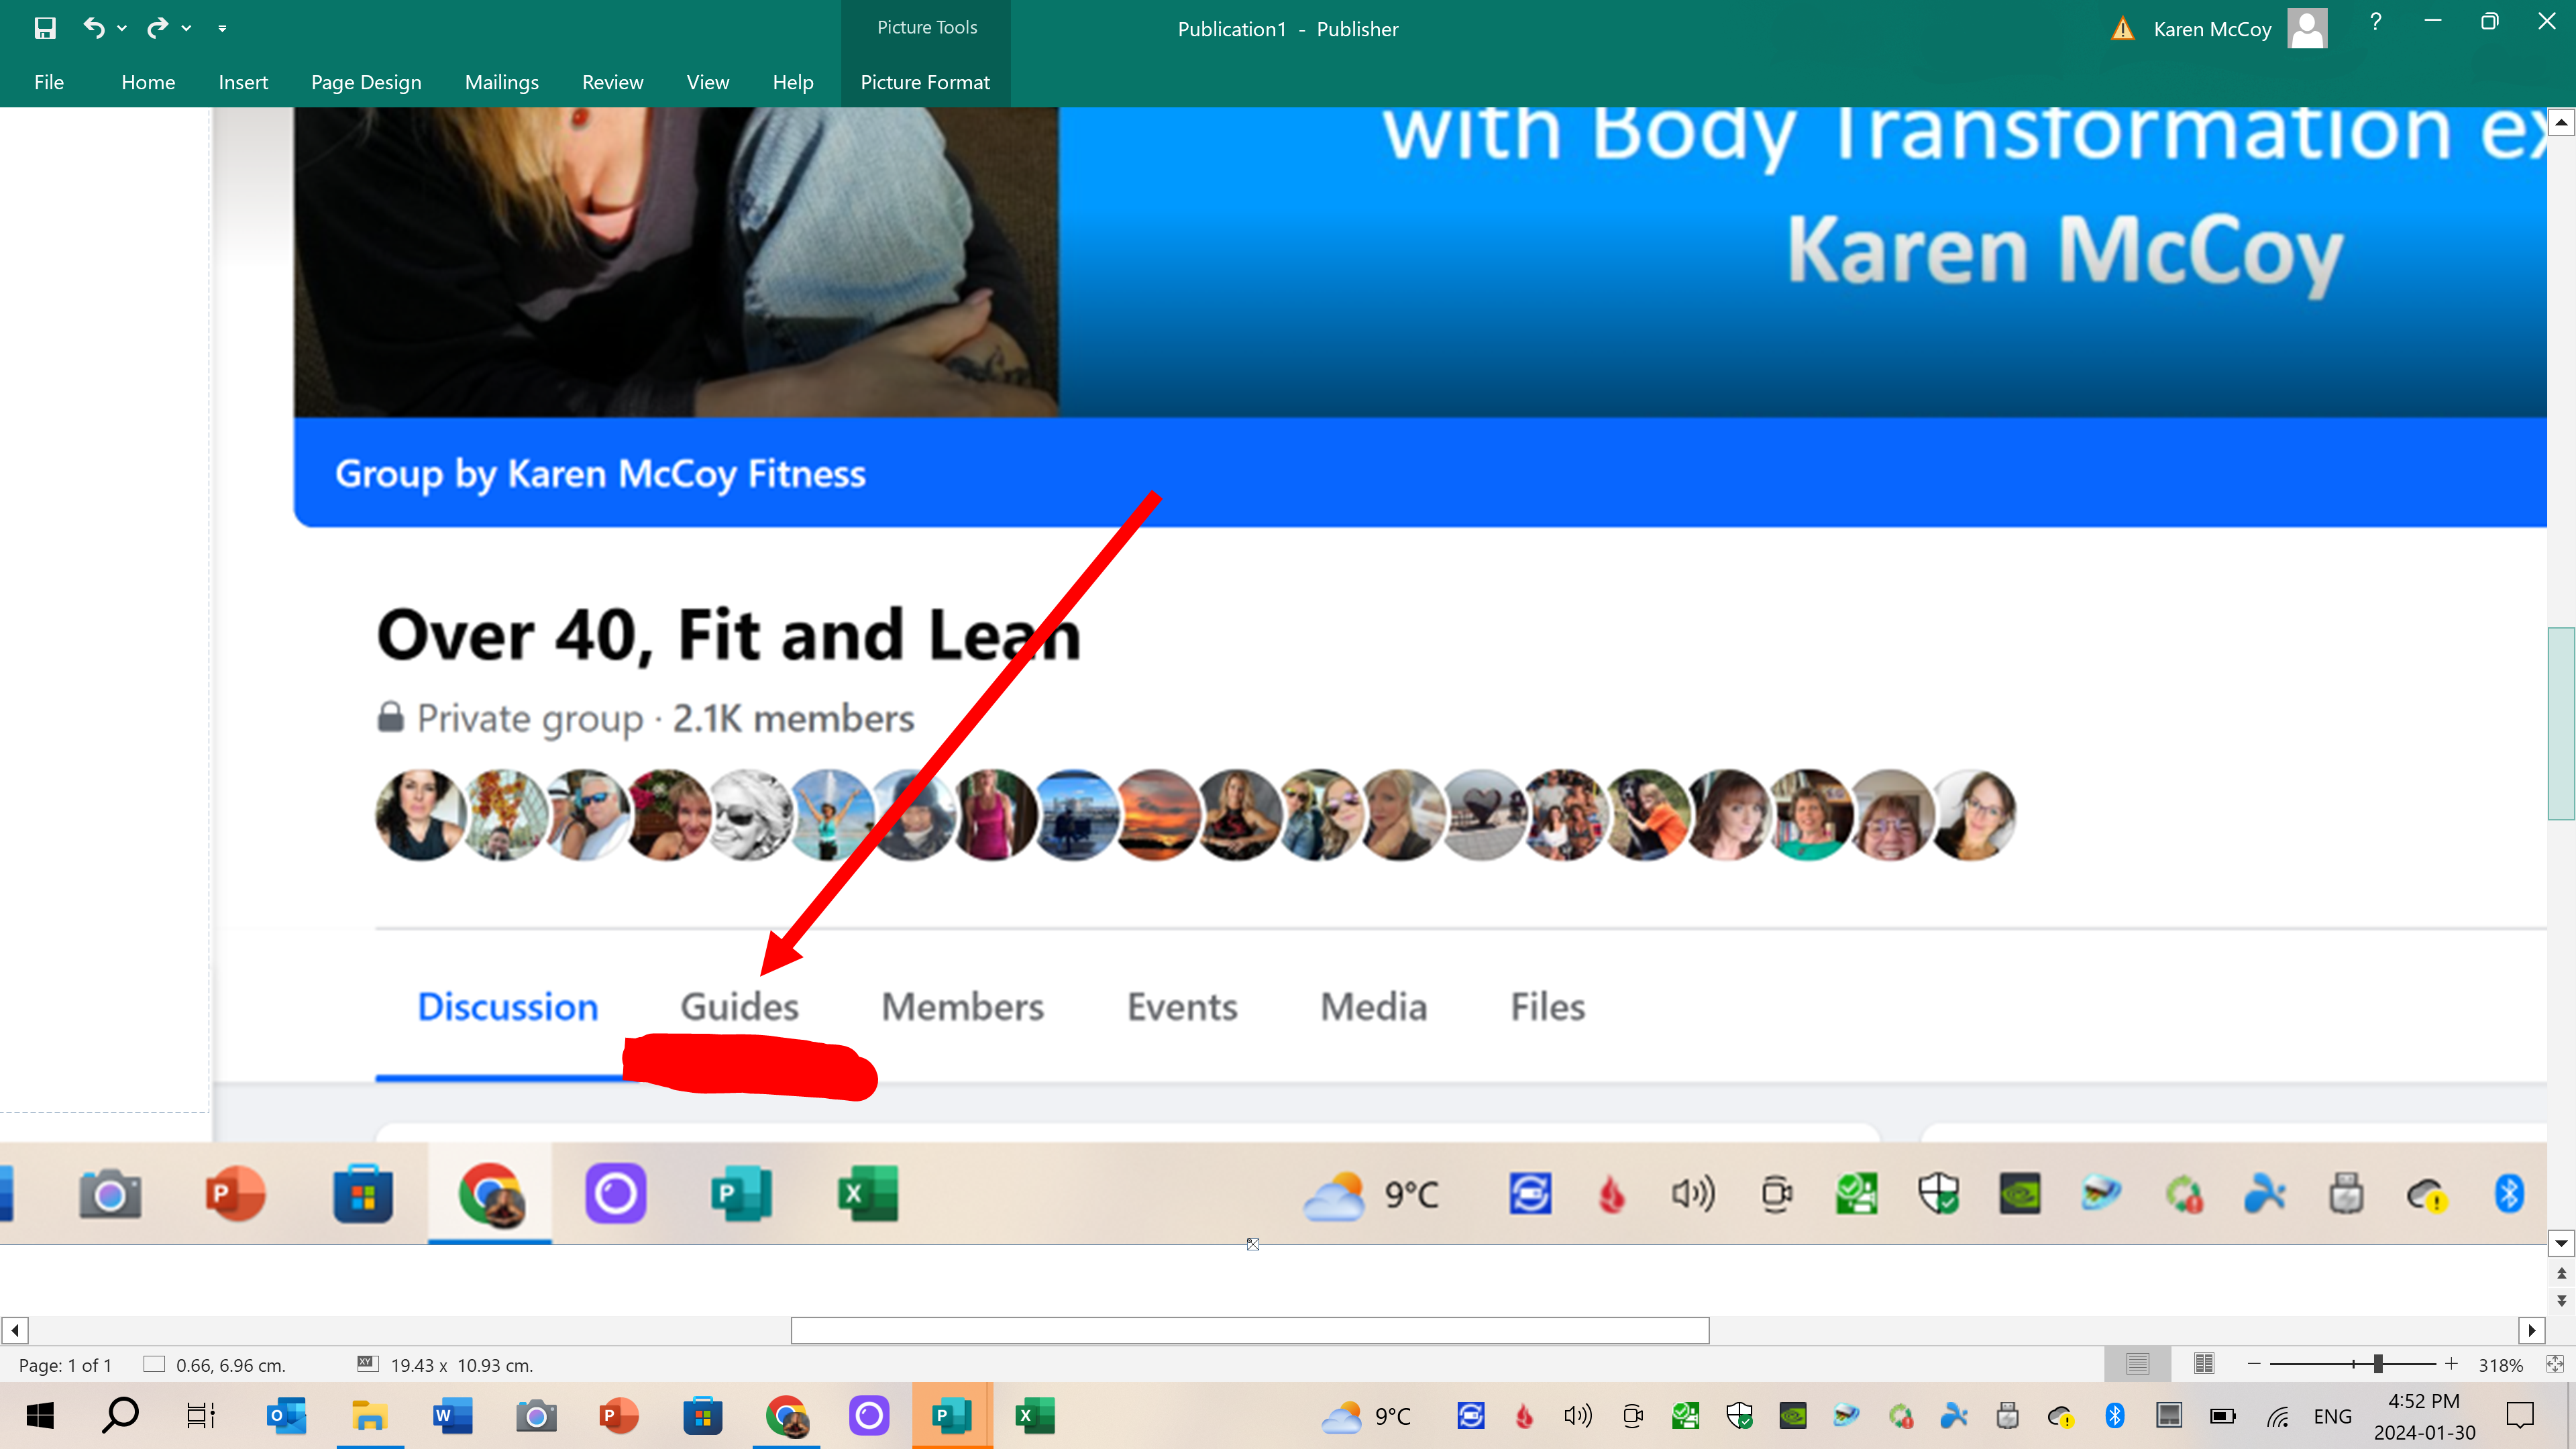Viewport: 2576px width, 1449px height.
Task: Open the Publisher Help question mark
Action: (2375, 22)
